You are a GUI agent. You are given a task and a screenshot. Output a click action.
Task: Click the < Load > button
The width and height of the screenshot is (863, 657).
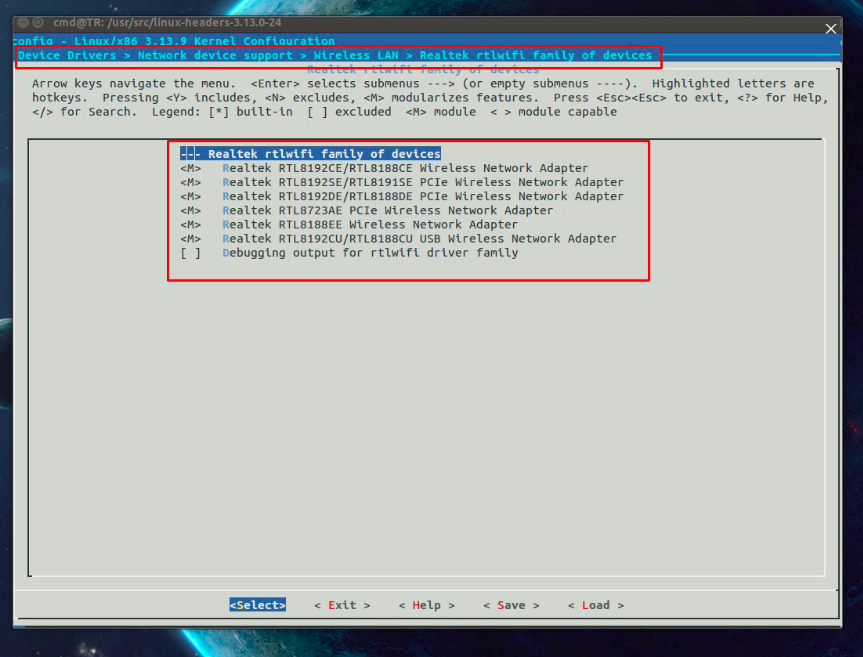pos(596,605)
